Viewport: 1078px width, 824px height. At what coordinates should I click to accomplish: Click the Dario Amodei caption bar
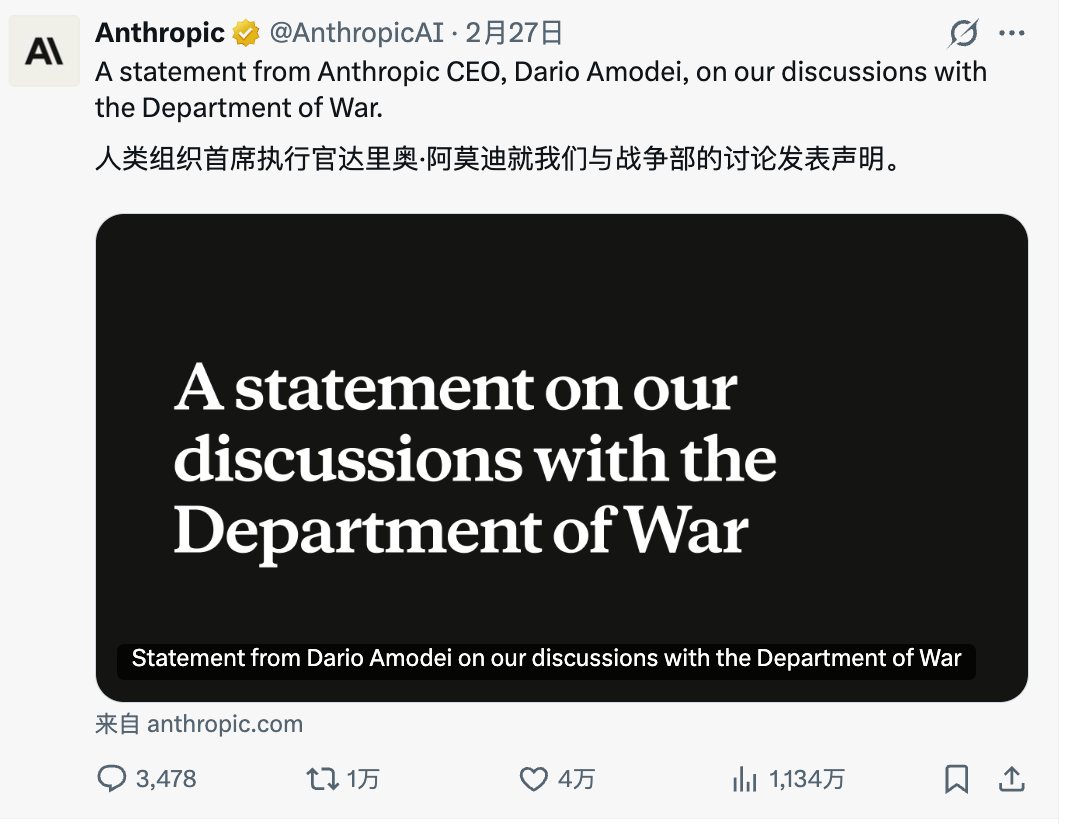546,658
